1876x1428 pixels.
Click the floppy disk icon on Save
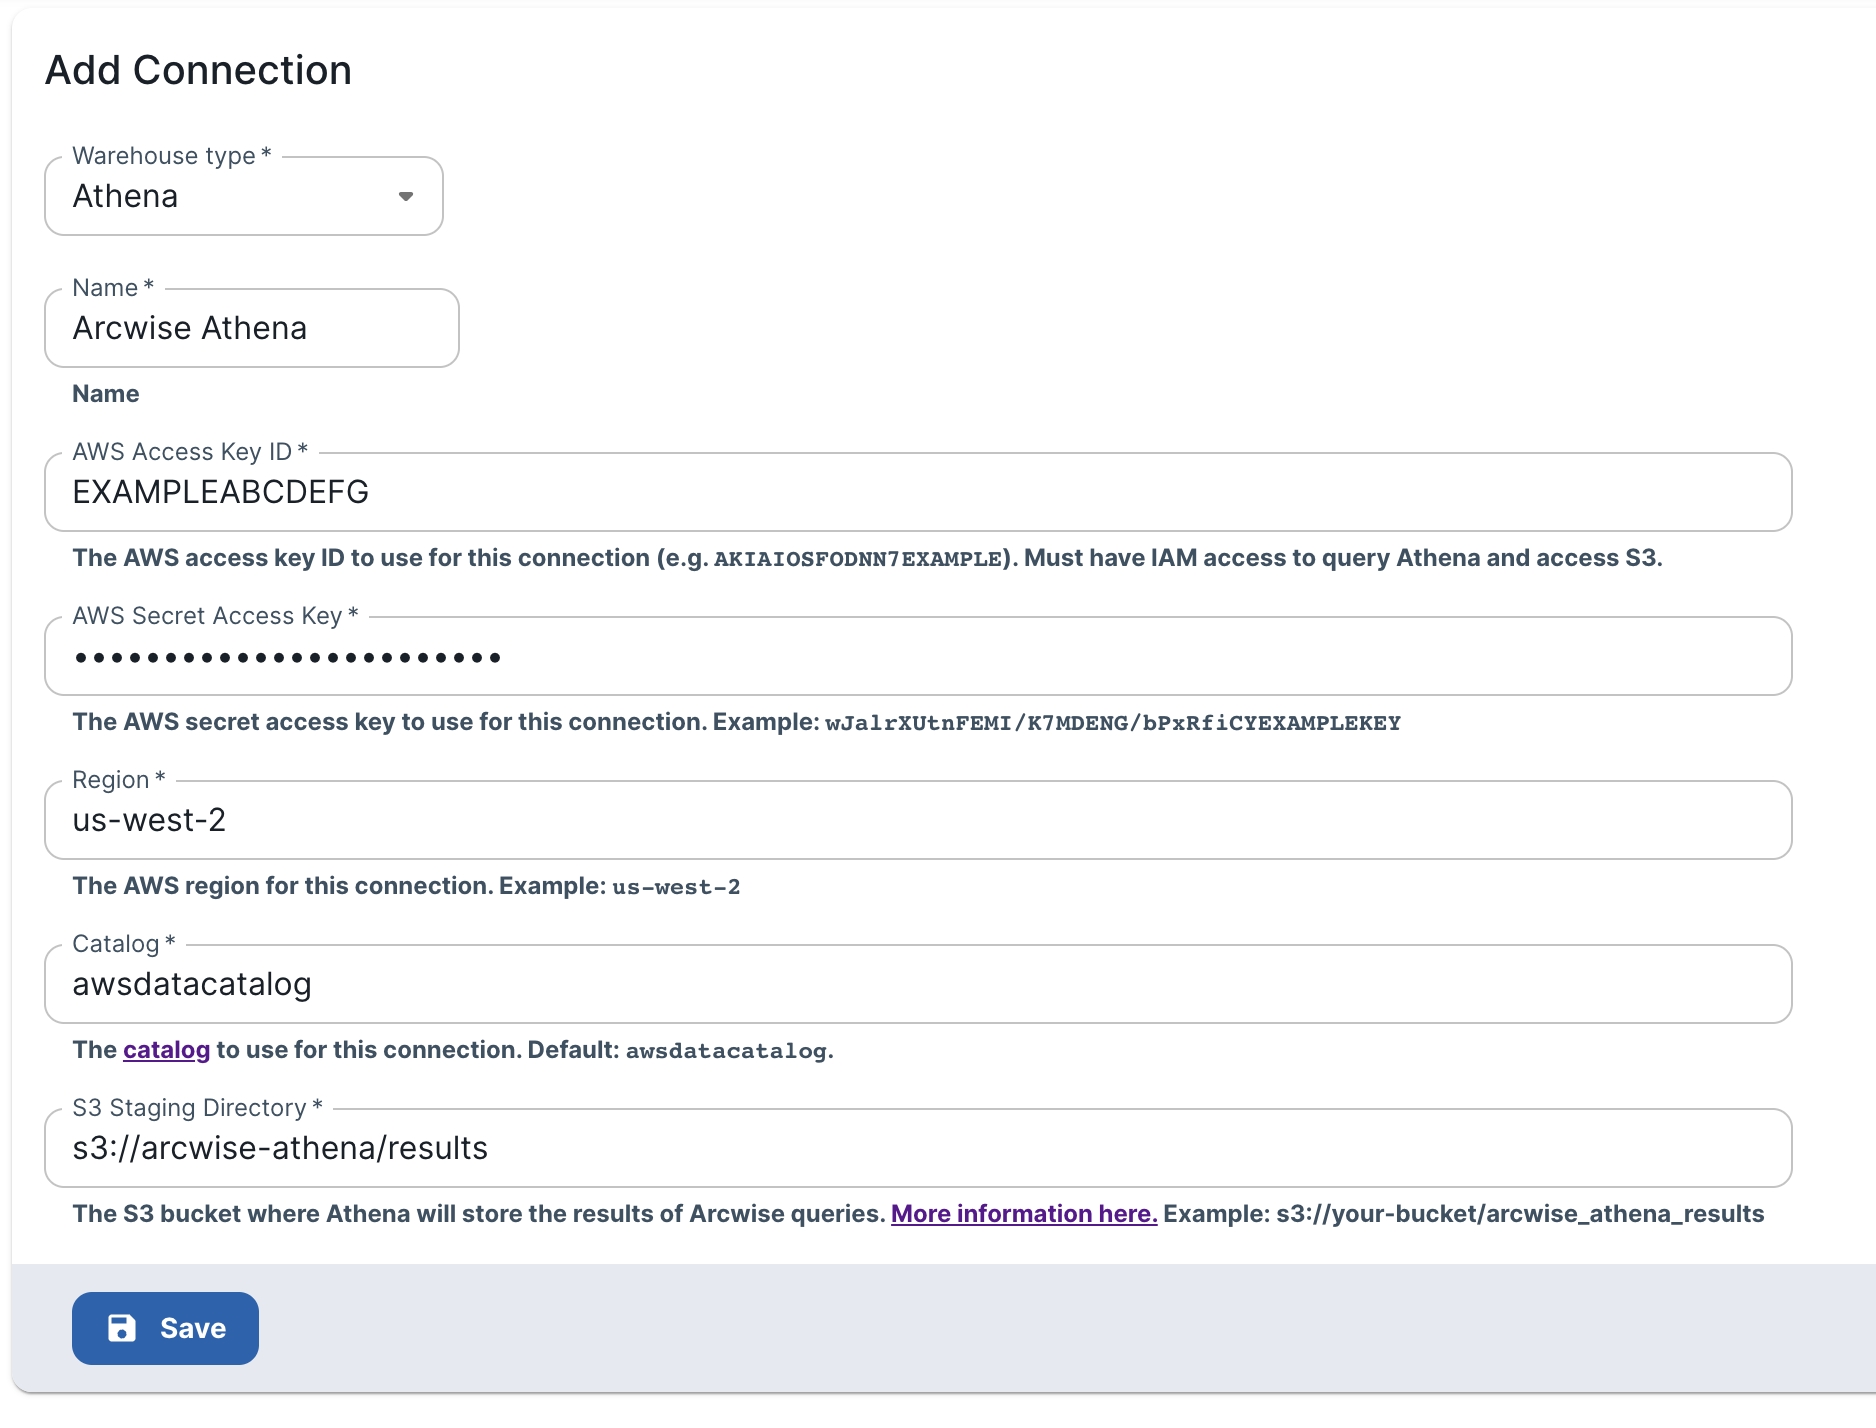tap(122, 1328)
